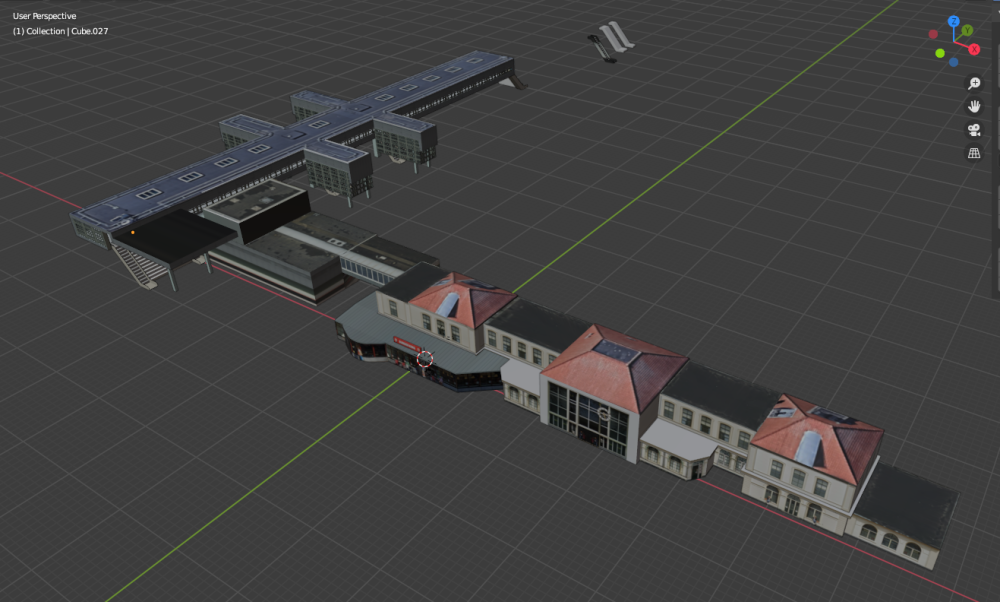Click the unlabeled bright green gizmo circle
This screenshot has width=1000, height=602.
940,53
